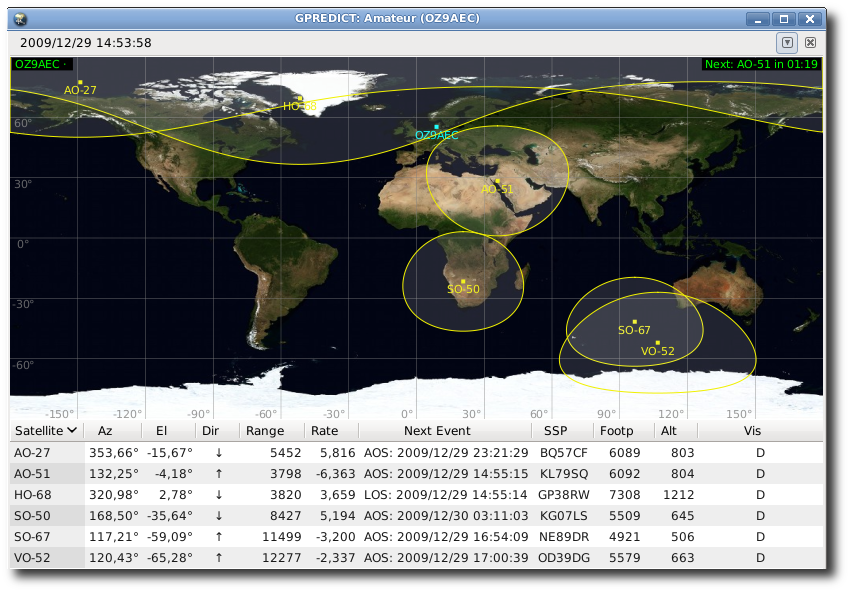The image size is (850, 592).
Task: Click the 1212 altitude value
Action: pyautogui.click(x=678, y=495)
